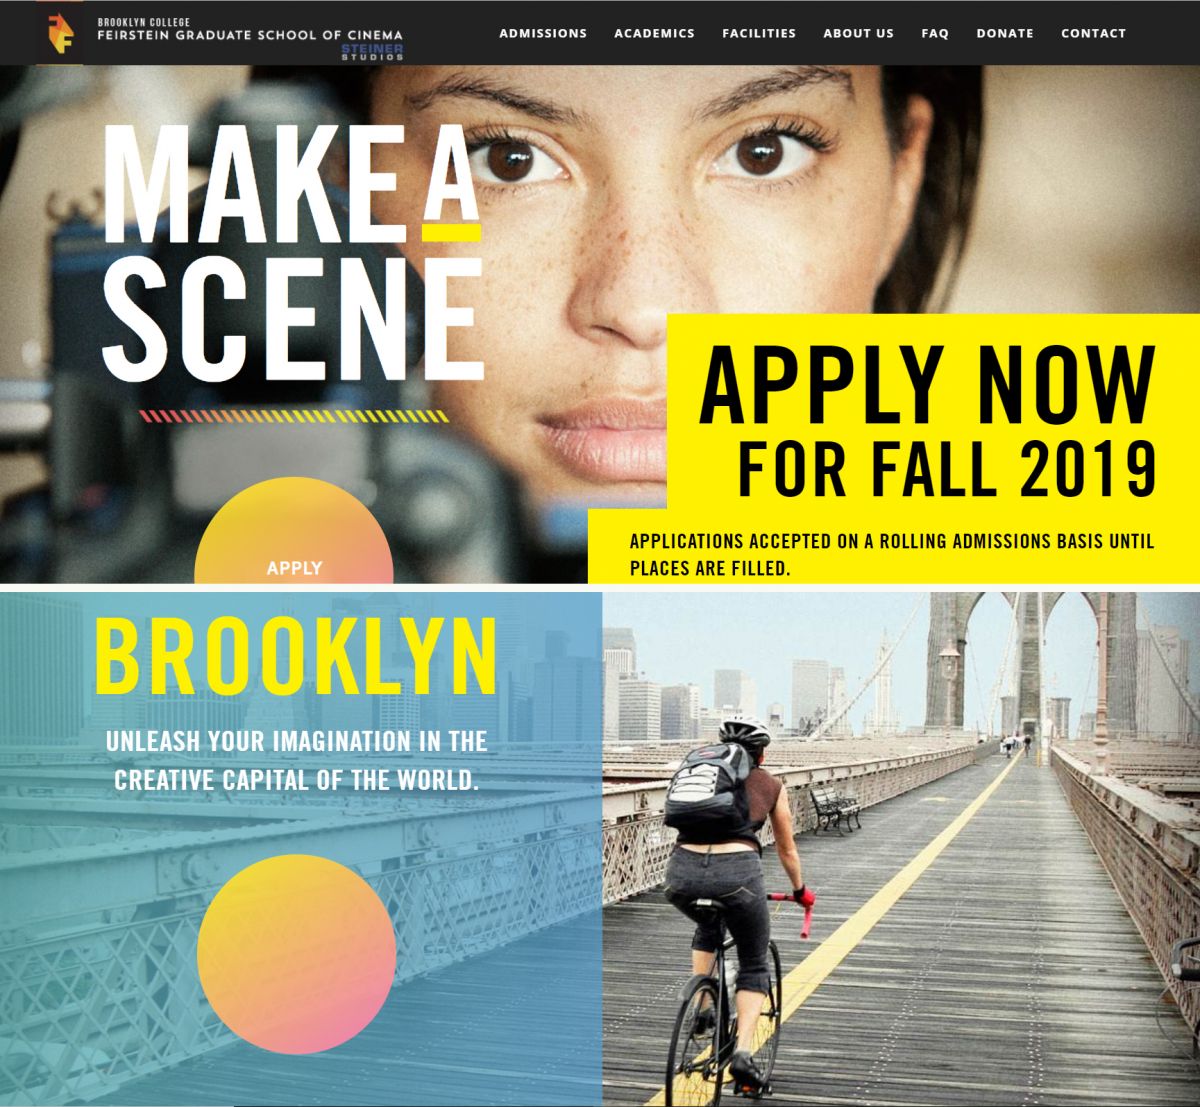Click the Feirstein orange F logo icon
Image resolution: width=1200 pixels, height=1107 pixels.
[59, 32]
